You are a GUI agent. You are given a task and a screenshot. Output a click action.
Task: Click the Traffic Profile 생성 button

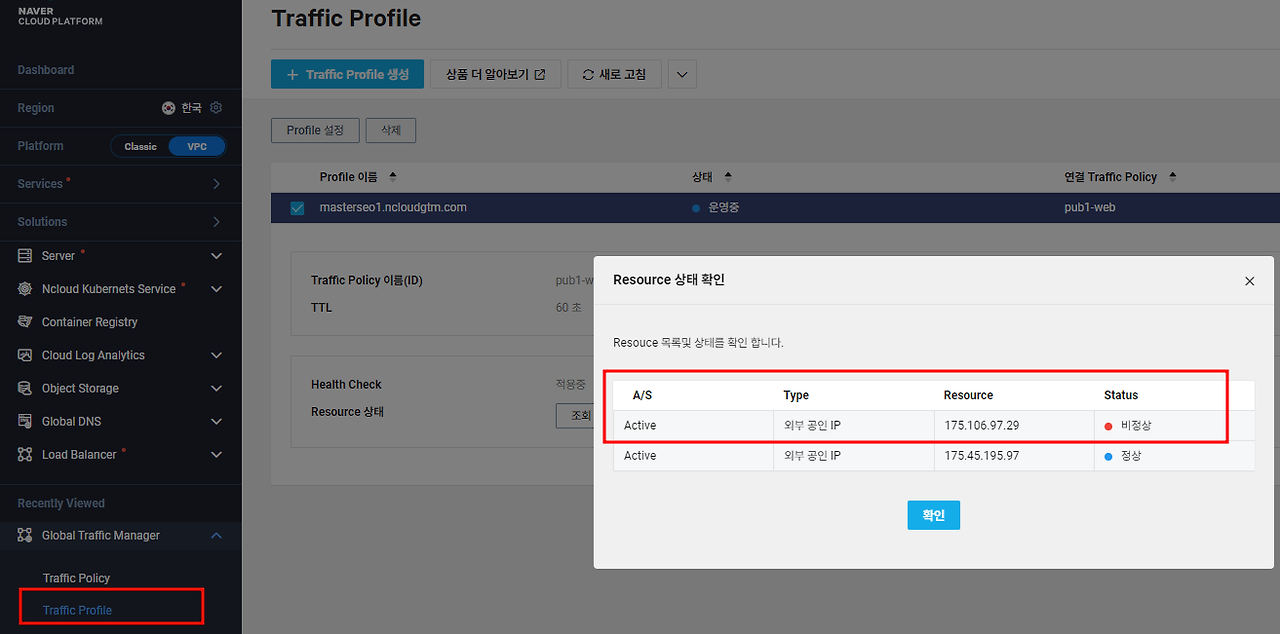point(347,74)
